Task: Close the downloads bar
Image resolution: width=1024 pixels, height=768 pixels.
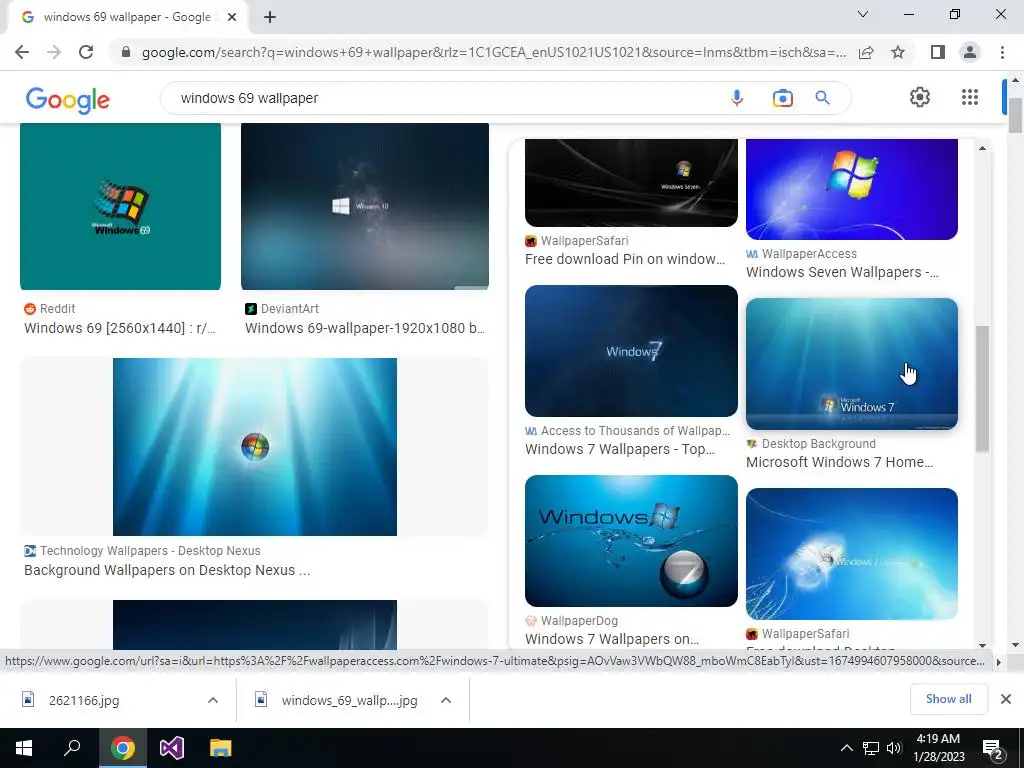Action: coord(1006,699)
